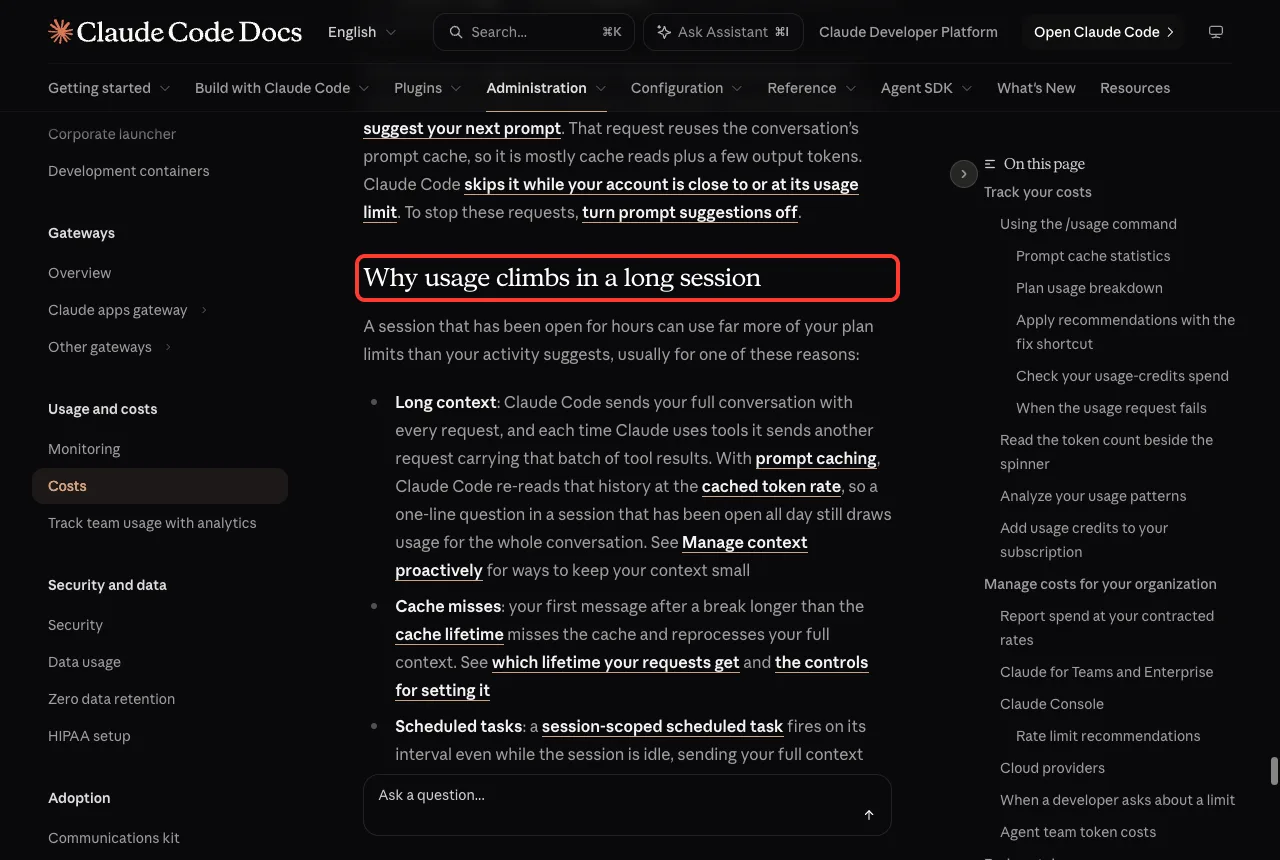Open session-scoped scheduled task link

(662, 726)
